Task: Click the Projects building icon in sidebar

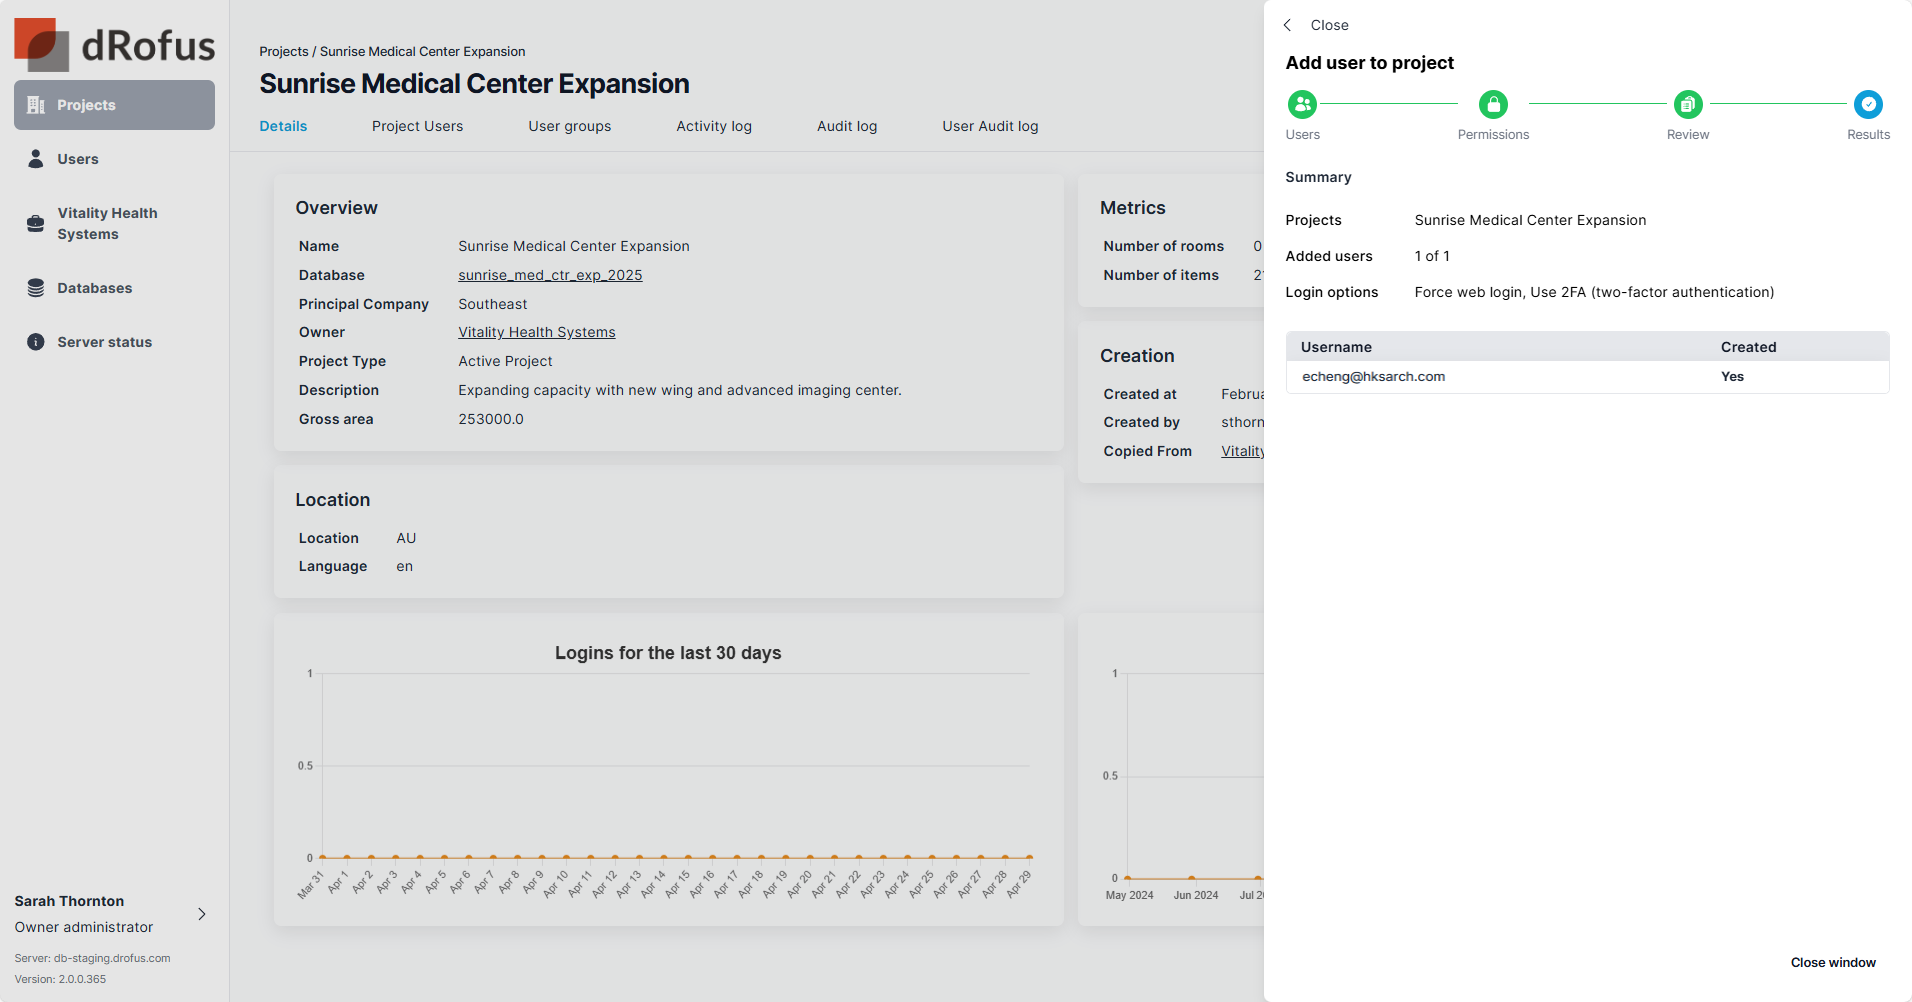Action: click(x=36, y=105)
